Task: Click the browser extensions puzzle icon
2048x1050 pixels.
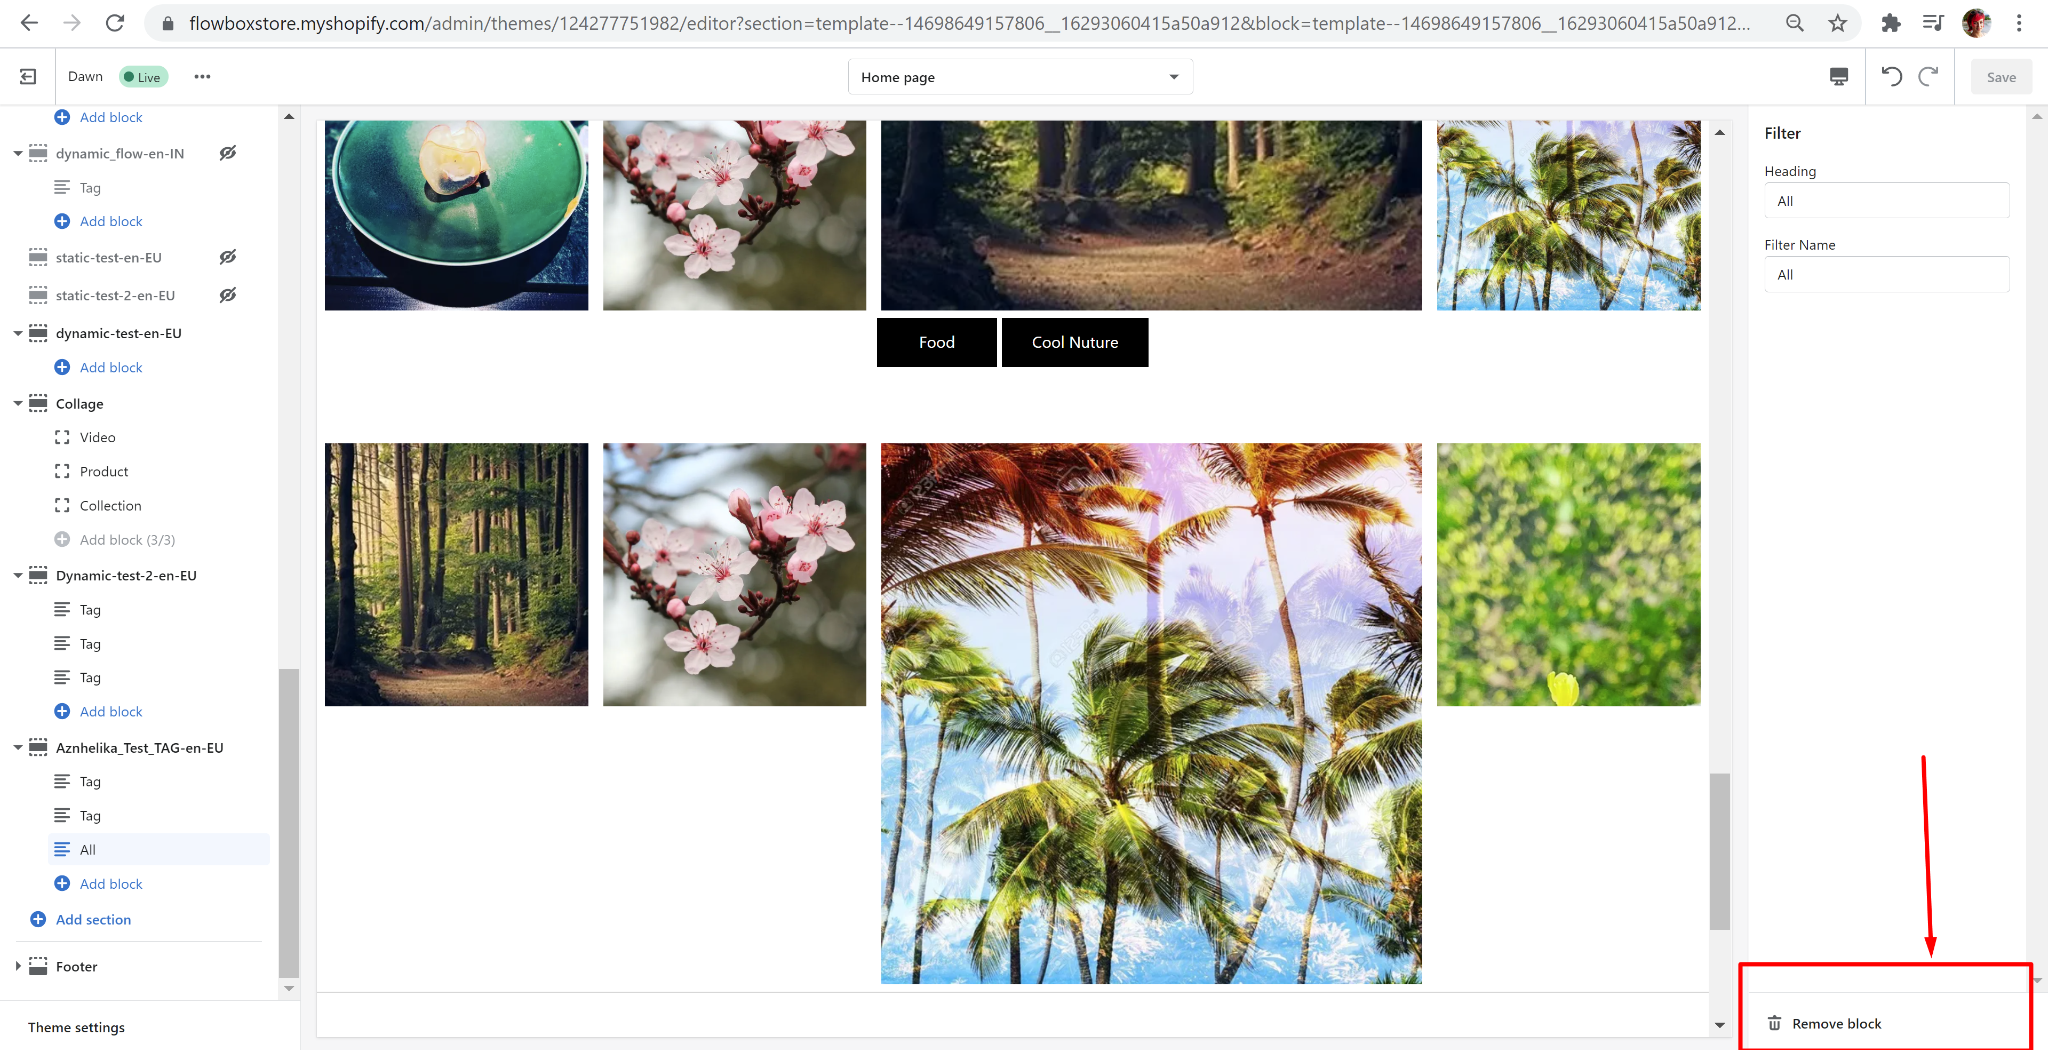Action: [1890, 23]
